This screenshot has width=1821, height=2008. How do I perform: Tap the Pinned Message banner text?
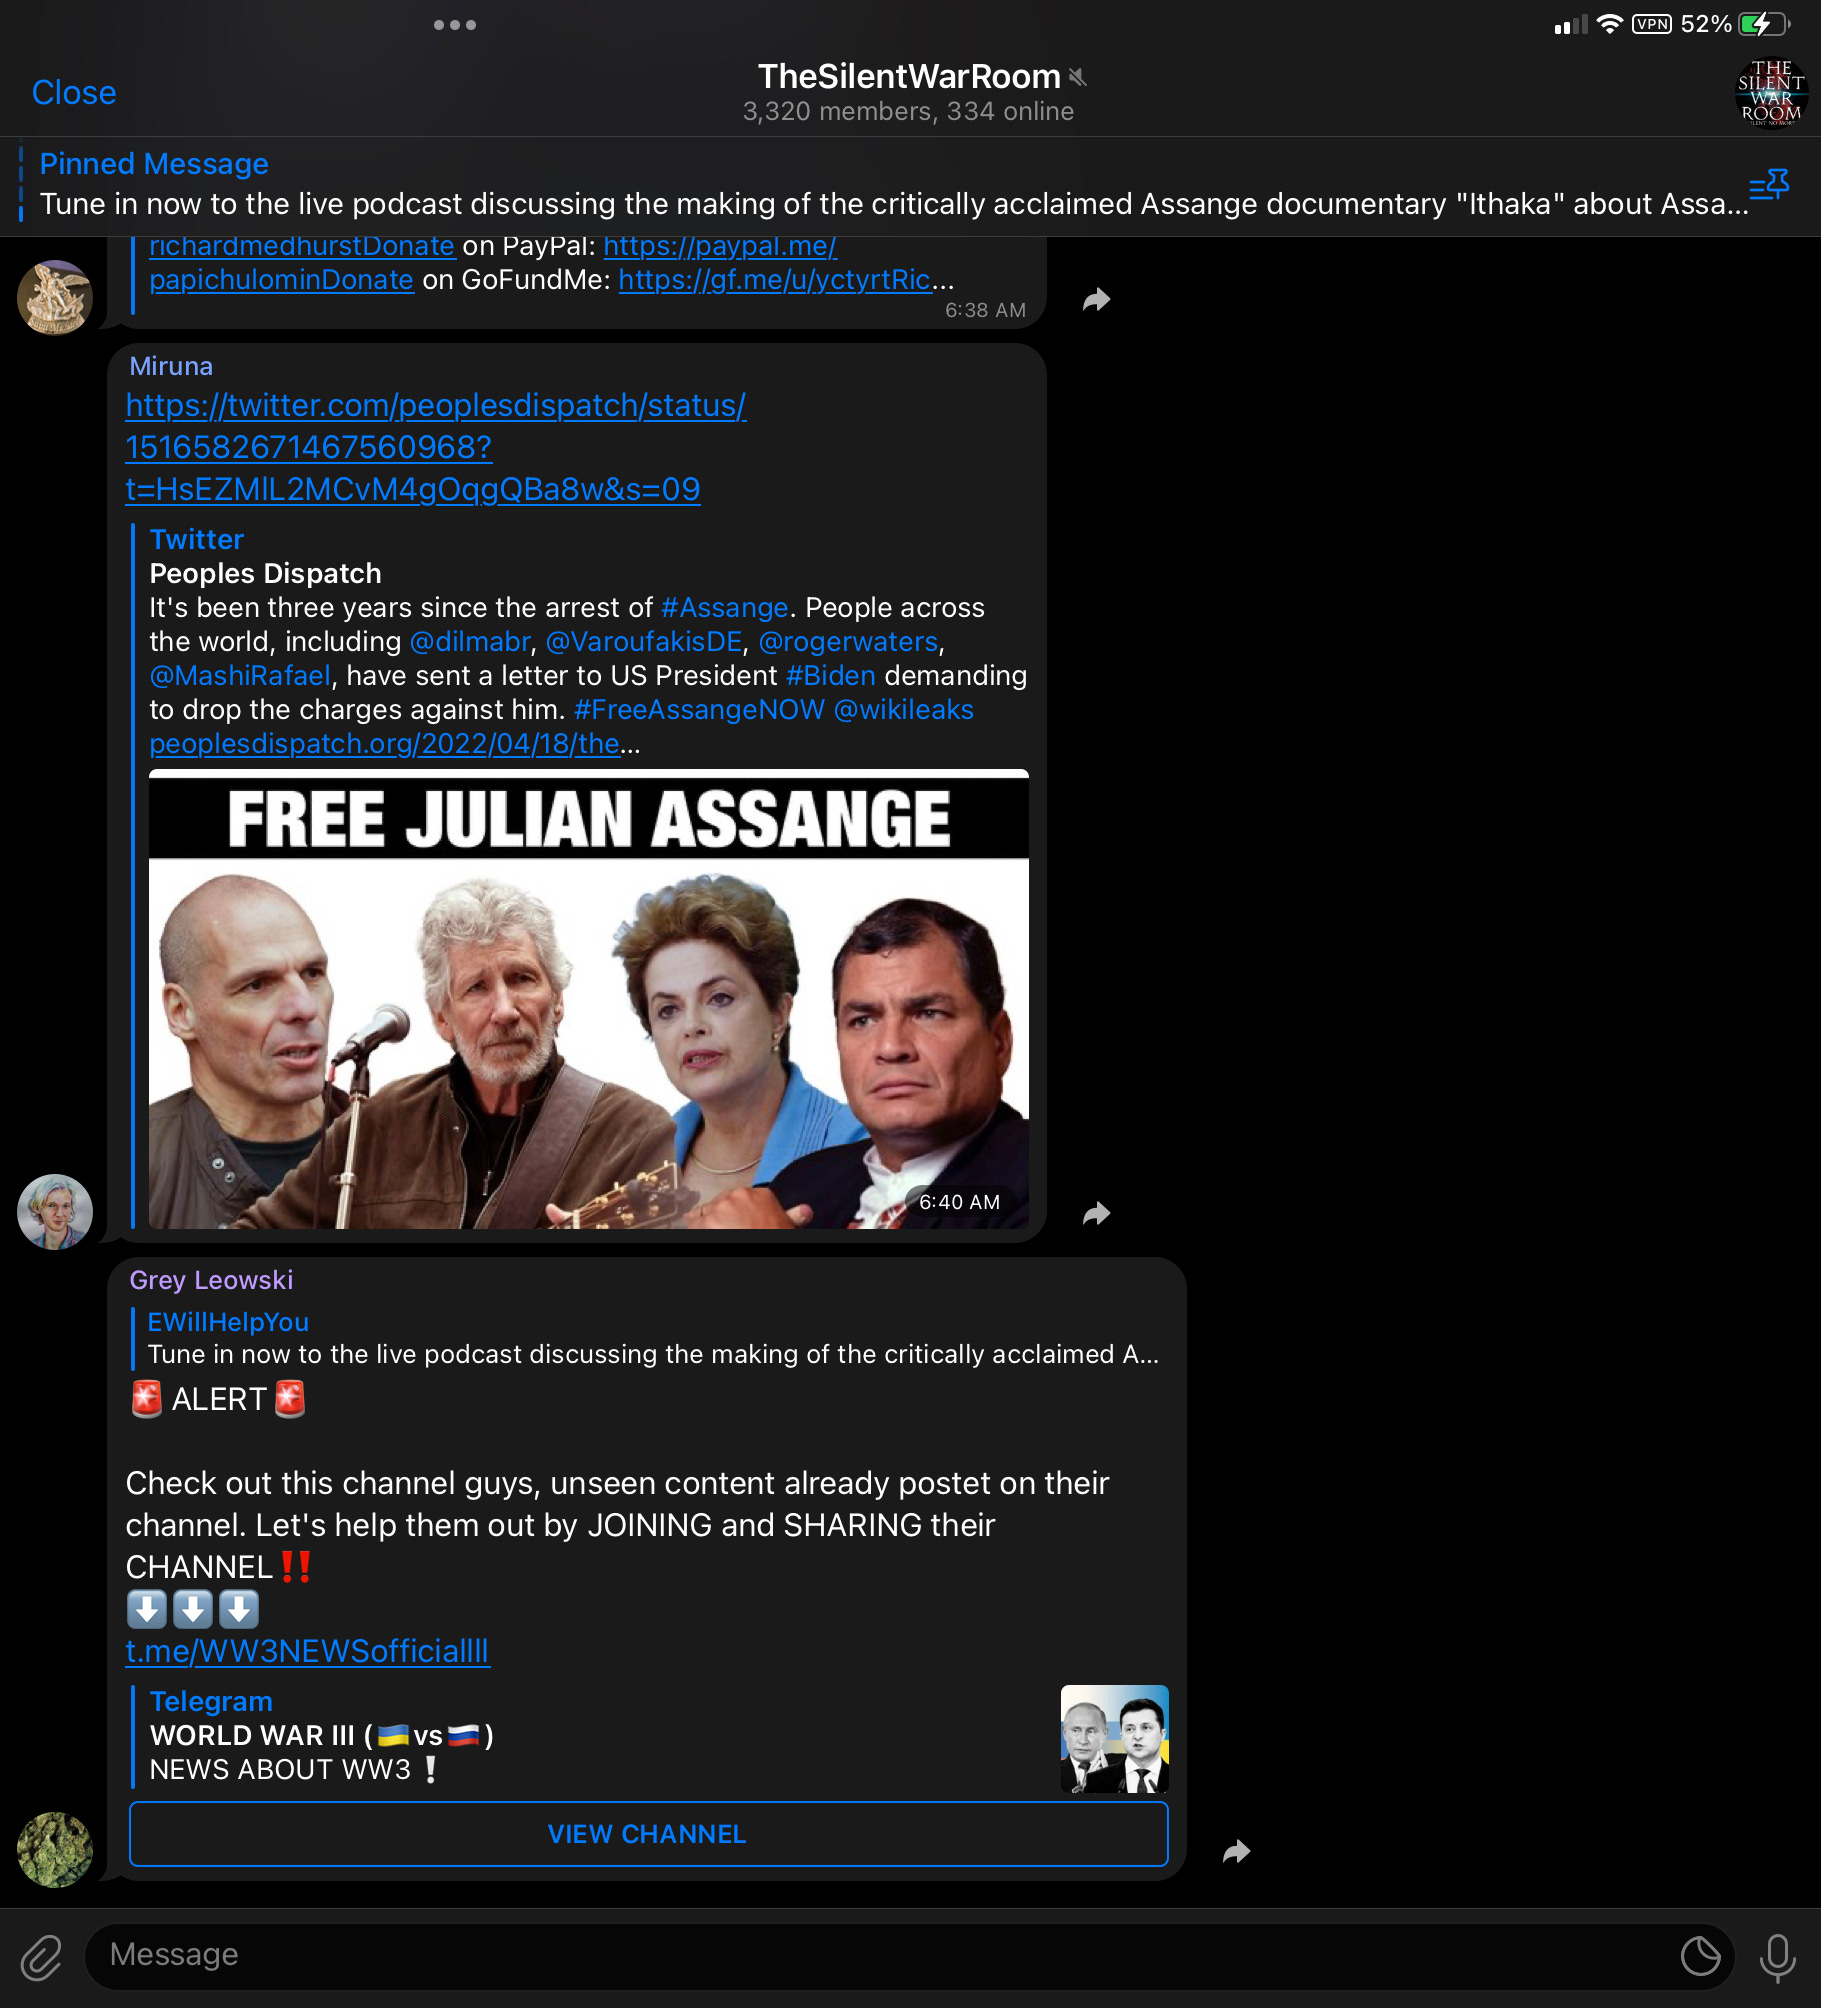894,185
